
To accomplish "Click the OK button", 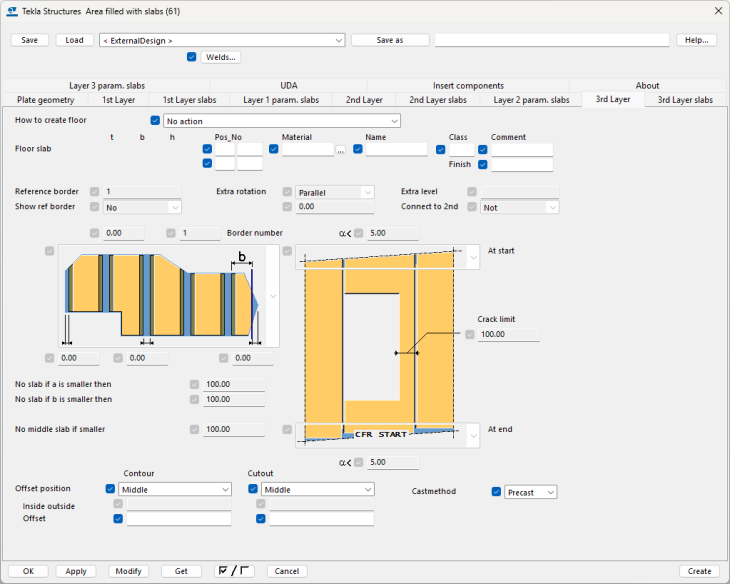I will click(28, 571).
